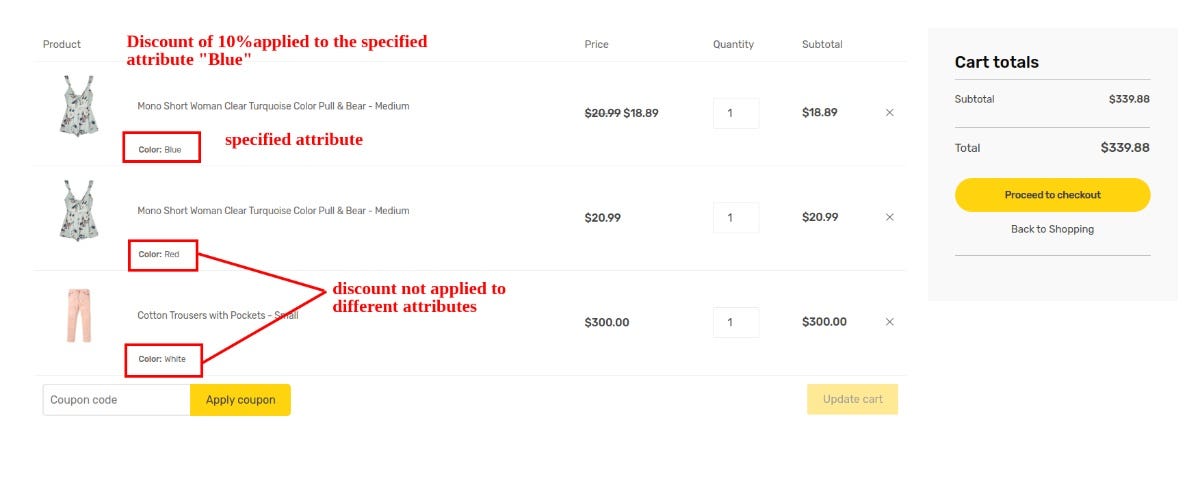Open the Red romper product thumbnail
Viewport: 1200px width, 478px height.
click(x=78, y=210)
